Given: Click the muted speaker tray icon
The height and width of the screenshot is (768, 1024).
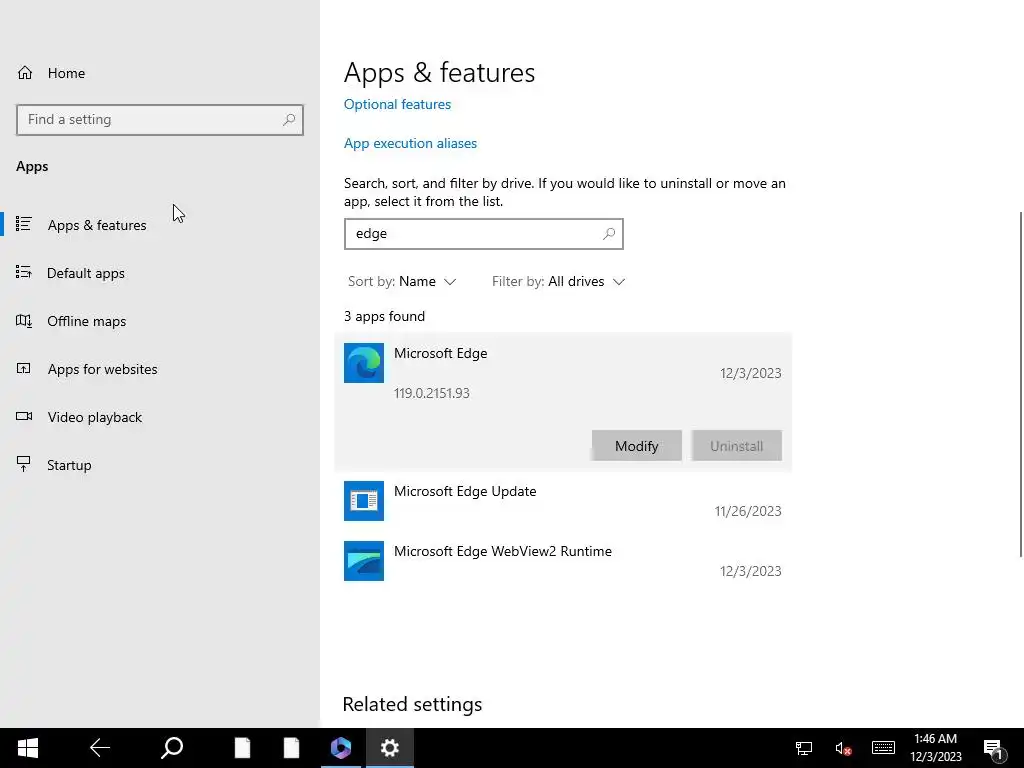Looking at the screenshot, I should [x=843, y=748].
